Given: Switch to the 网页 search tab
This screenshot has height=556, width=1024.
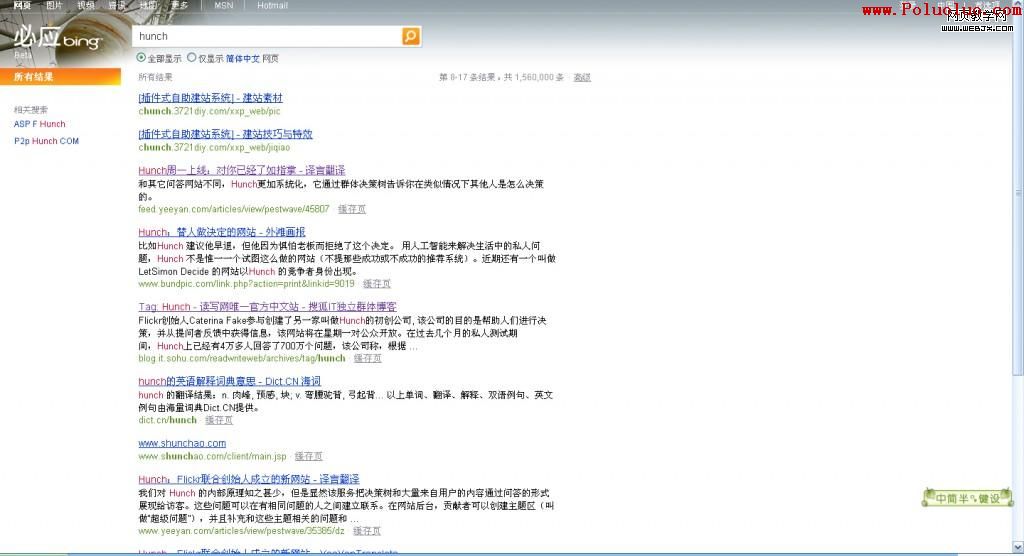Looking at the screenshot, I should [22, 5].
